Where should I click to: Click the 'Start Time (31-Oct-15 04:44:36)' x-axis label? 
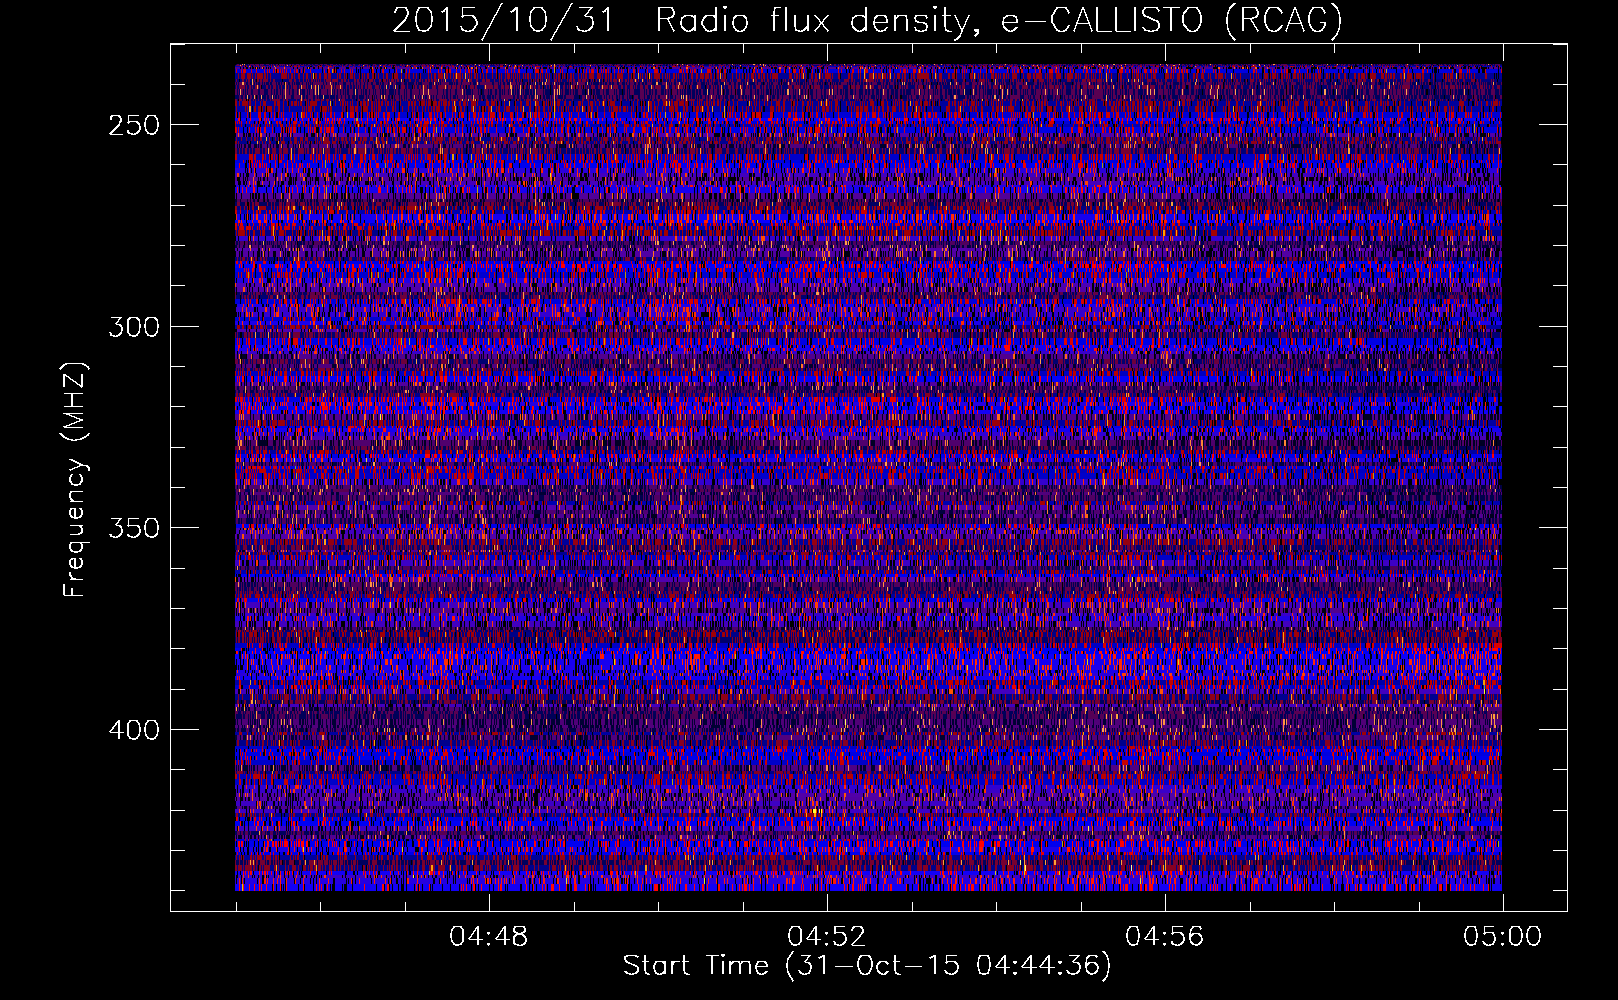coord(867,966)
